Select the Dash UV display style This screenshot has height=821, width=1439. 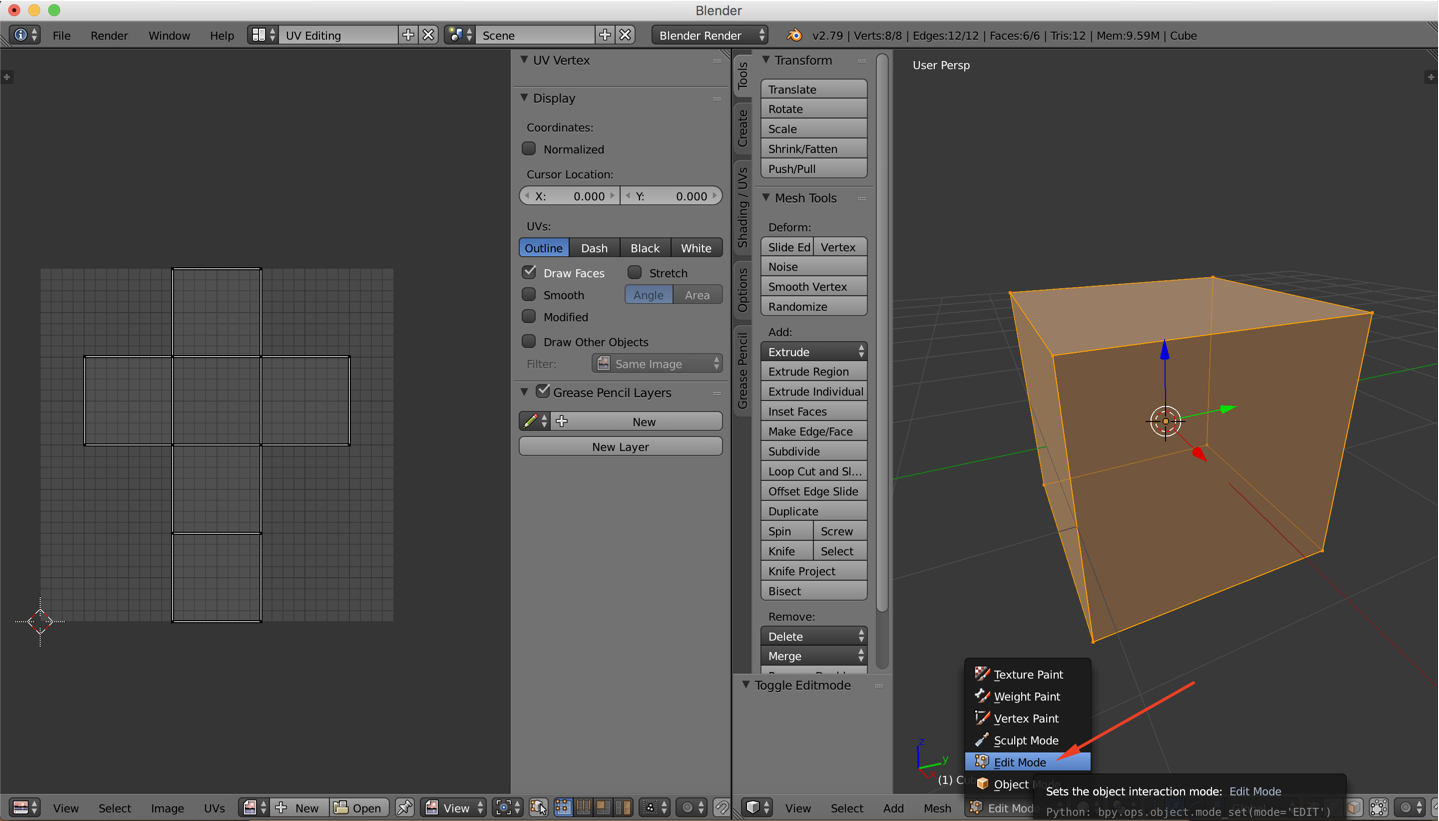(x=594, y=248)
